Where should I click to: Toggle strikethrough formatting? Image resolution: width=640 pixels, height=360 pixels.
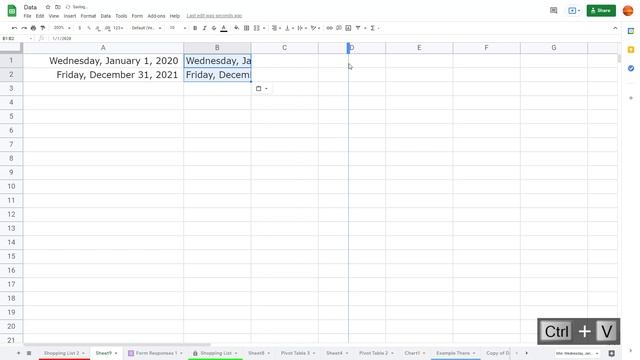pyautogui.click(x=214, y=28)
